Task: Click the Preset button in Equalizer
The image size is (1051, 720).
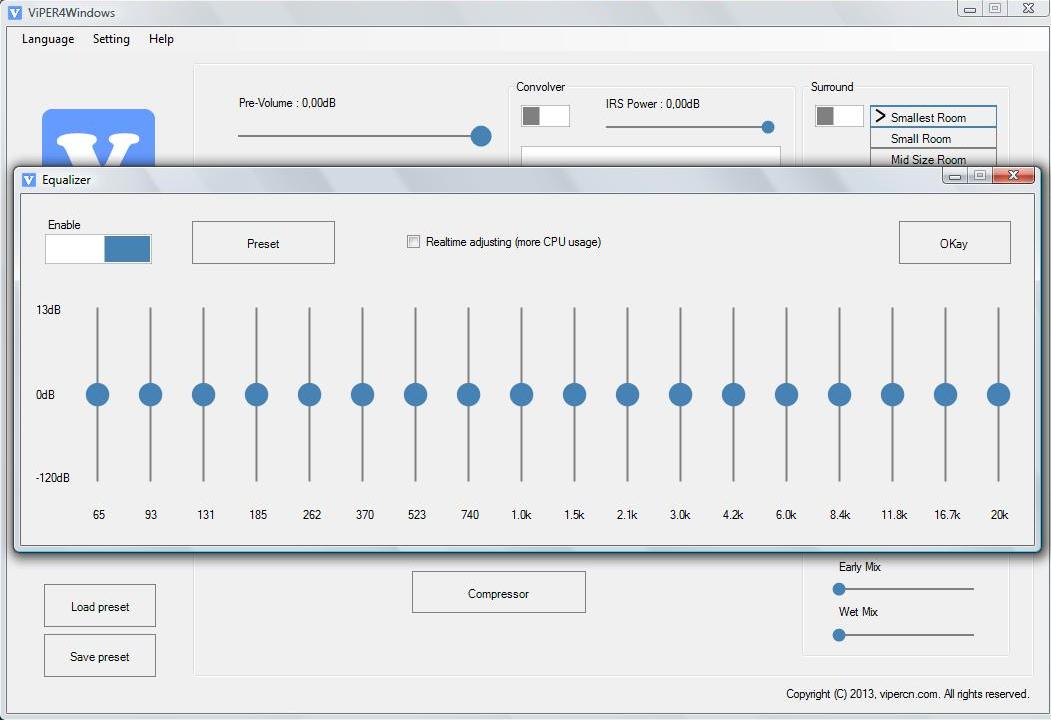Action: [263, 243]
